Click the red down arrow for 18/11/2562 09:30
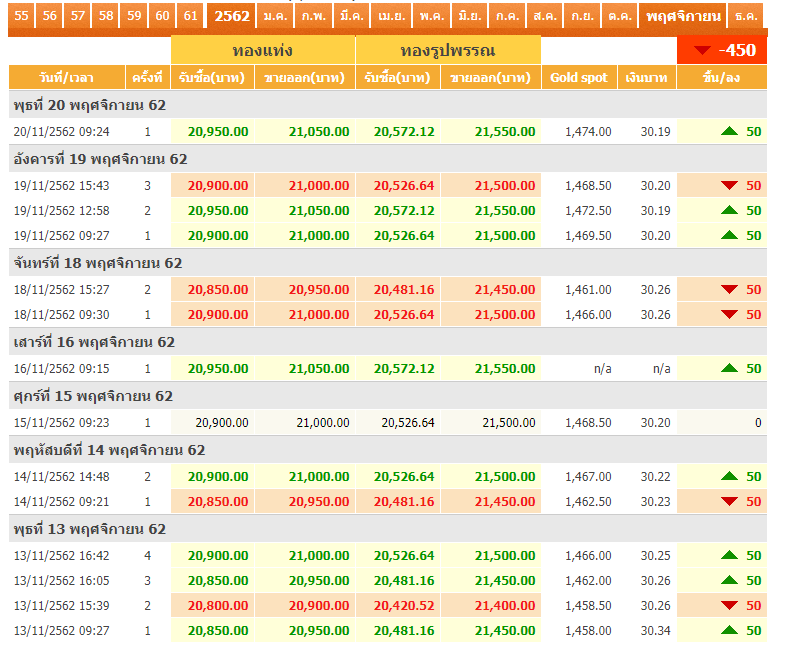Viewport: 788px width, 649px height. pos(729,315)
